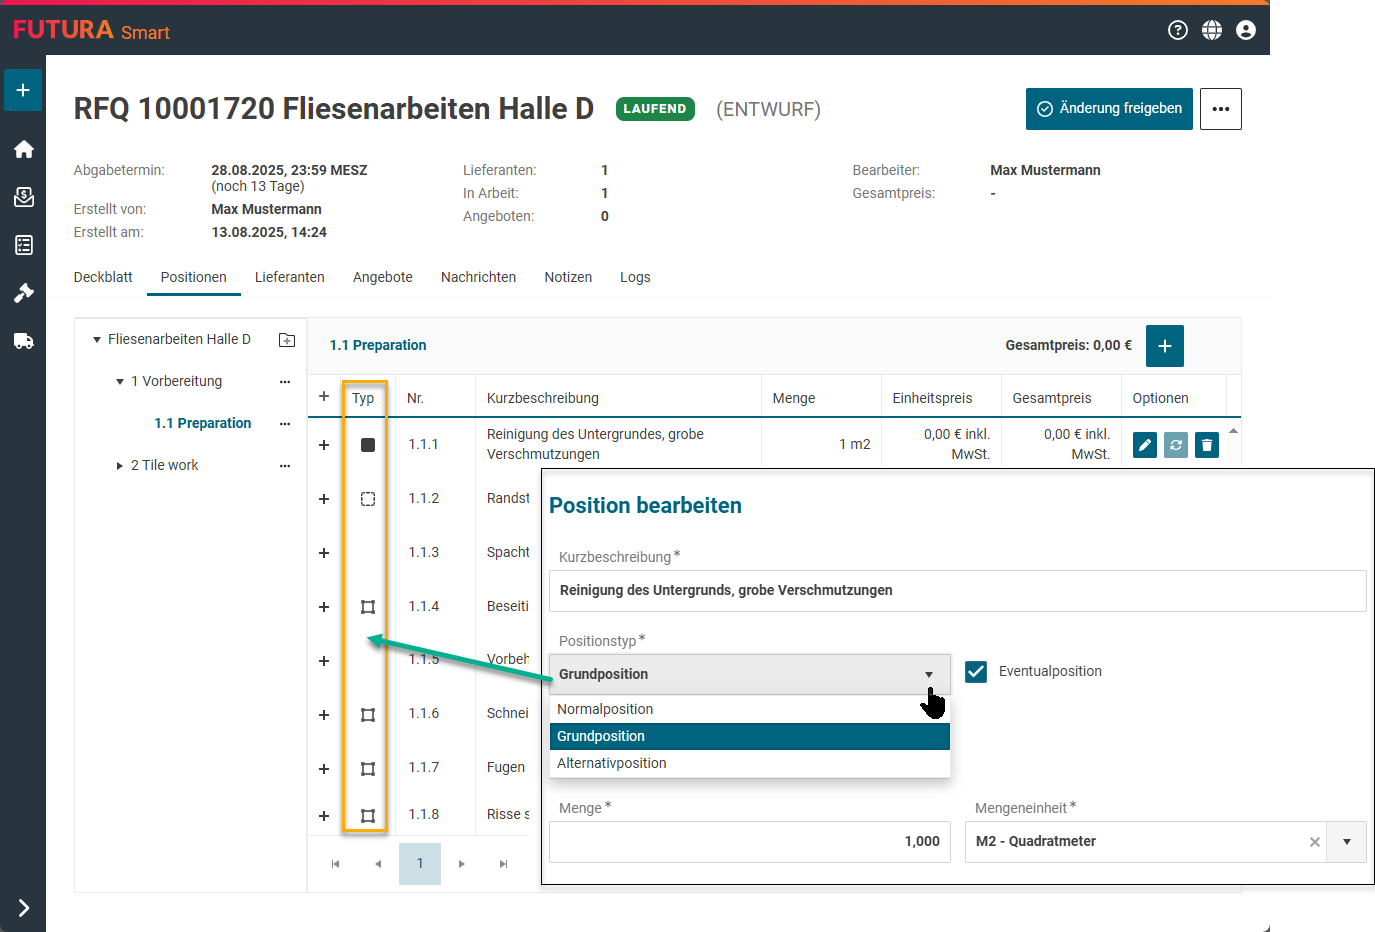Open the user account profile icon
Viewport: 1375px width, 932px height.
[1246, 30]
